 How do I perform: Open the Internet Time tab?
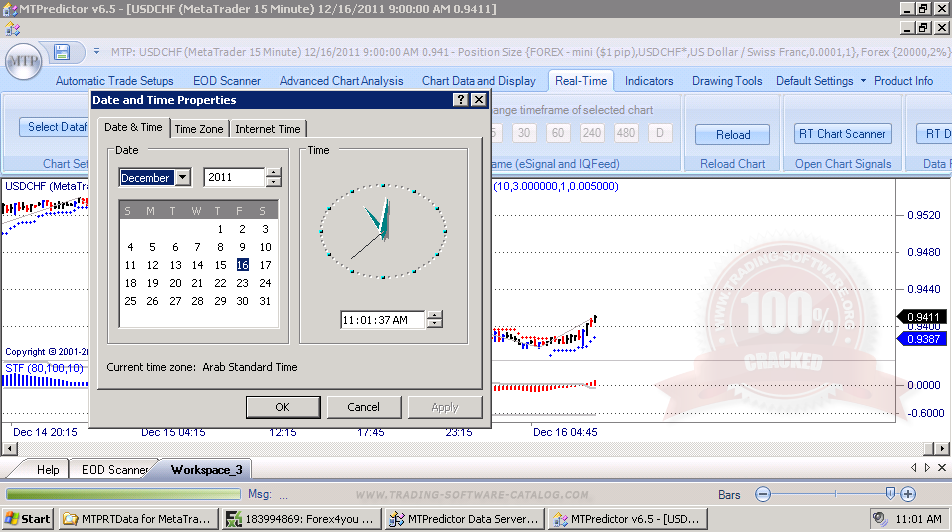click(267, 129)
